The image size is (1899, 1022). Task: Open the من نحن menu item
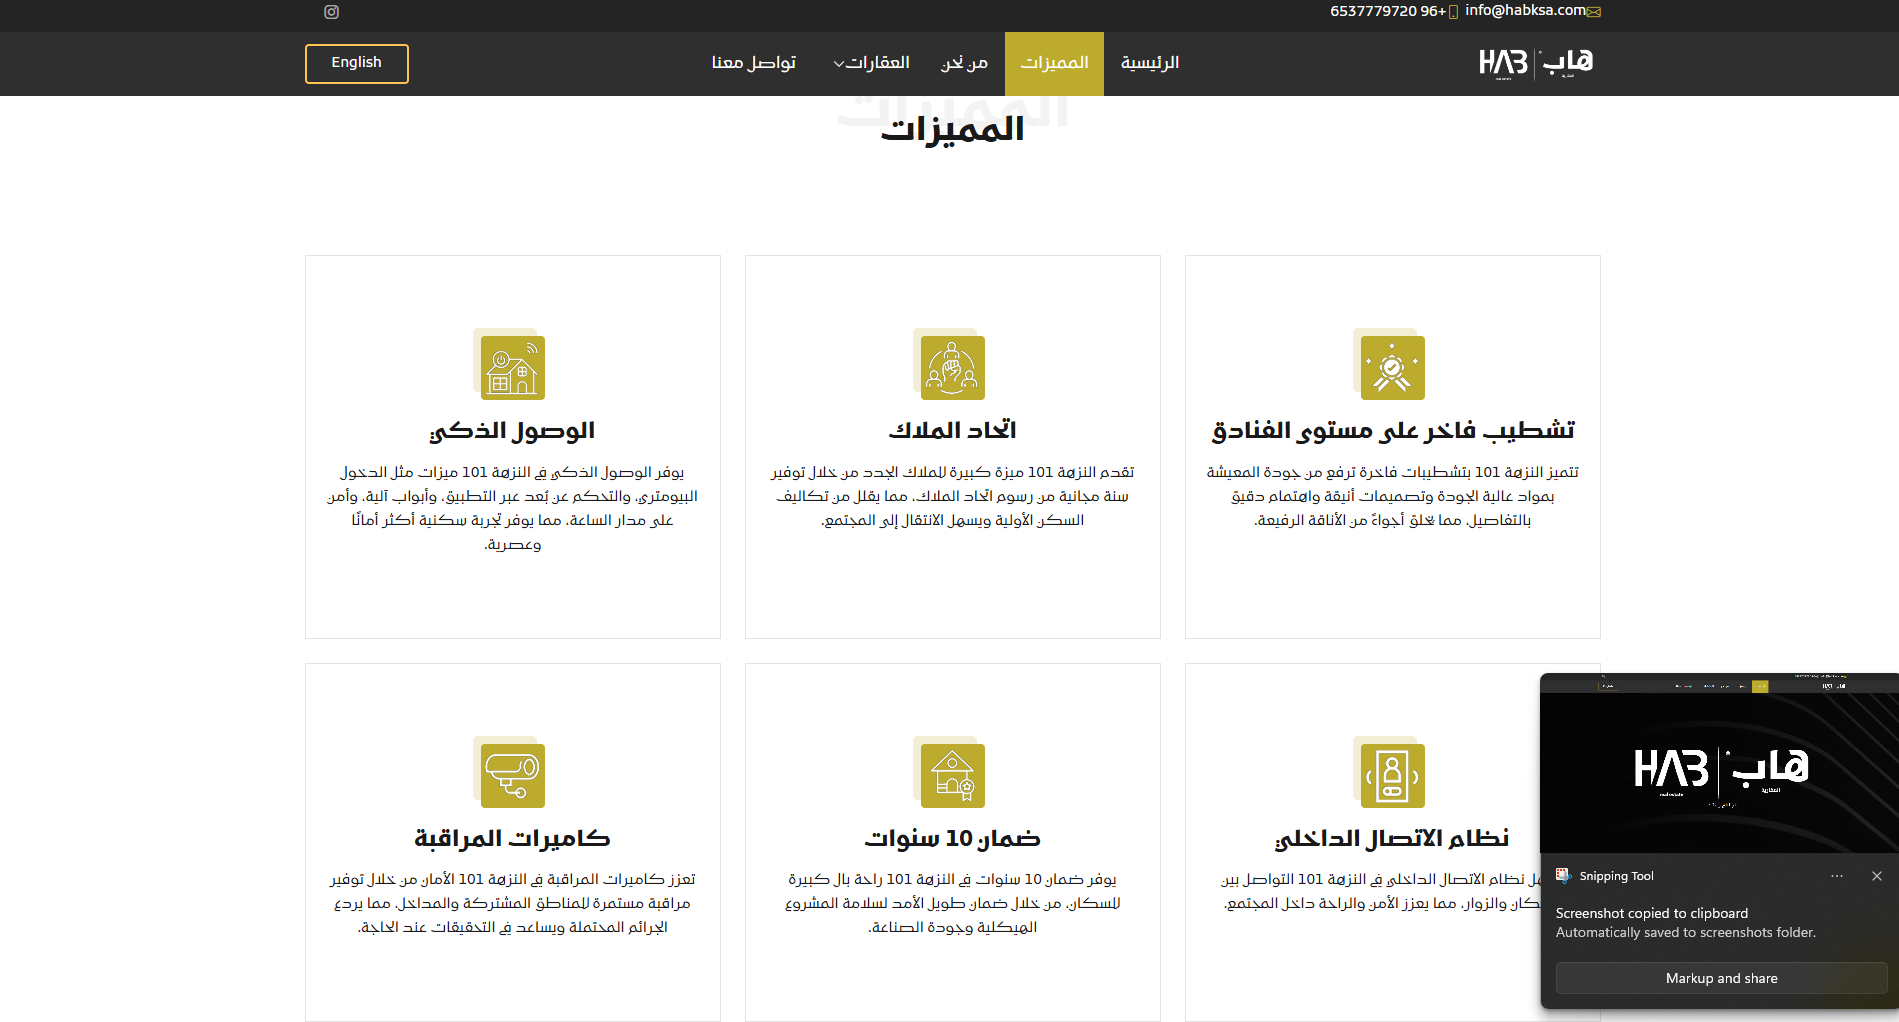pos(964,63)
